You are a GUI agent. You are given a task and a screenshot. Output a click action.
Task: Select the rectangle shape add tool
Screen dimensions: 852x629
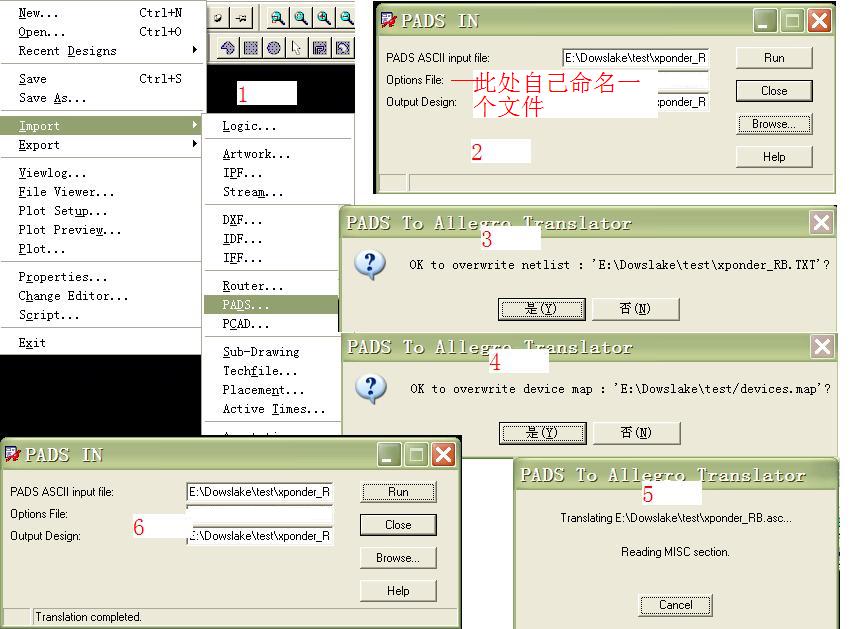coord(250,48)
